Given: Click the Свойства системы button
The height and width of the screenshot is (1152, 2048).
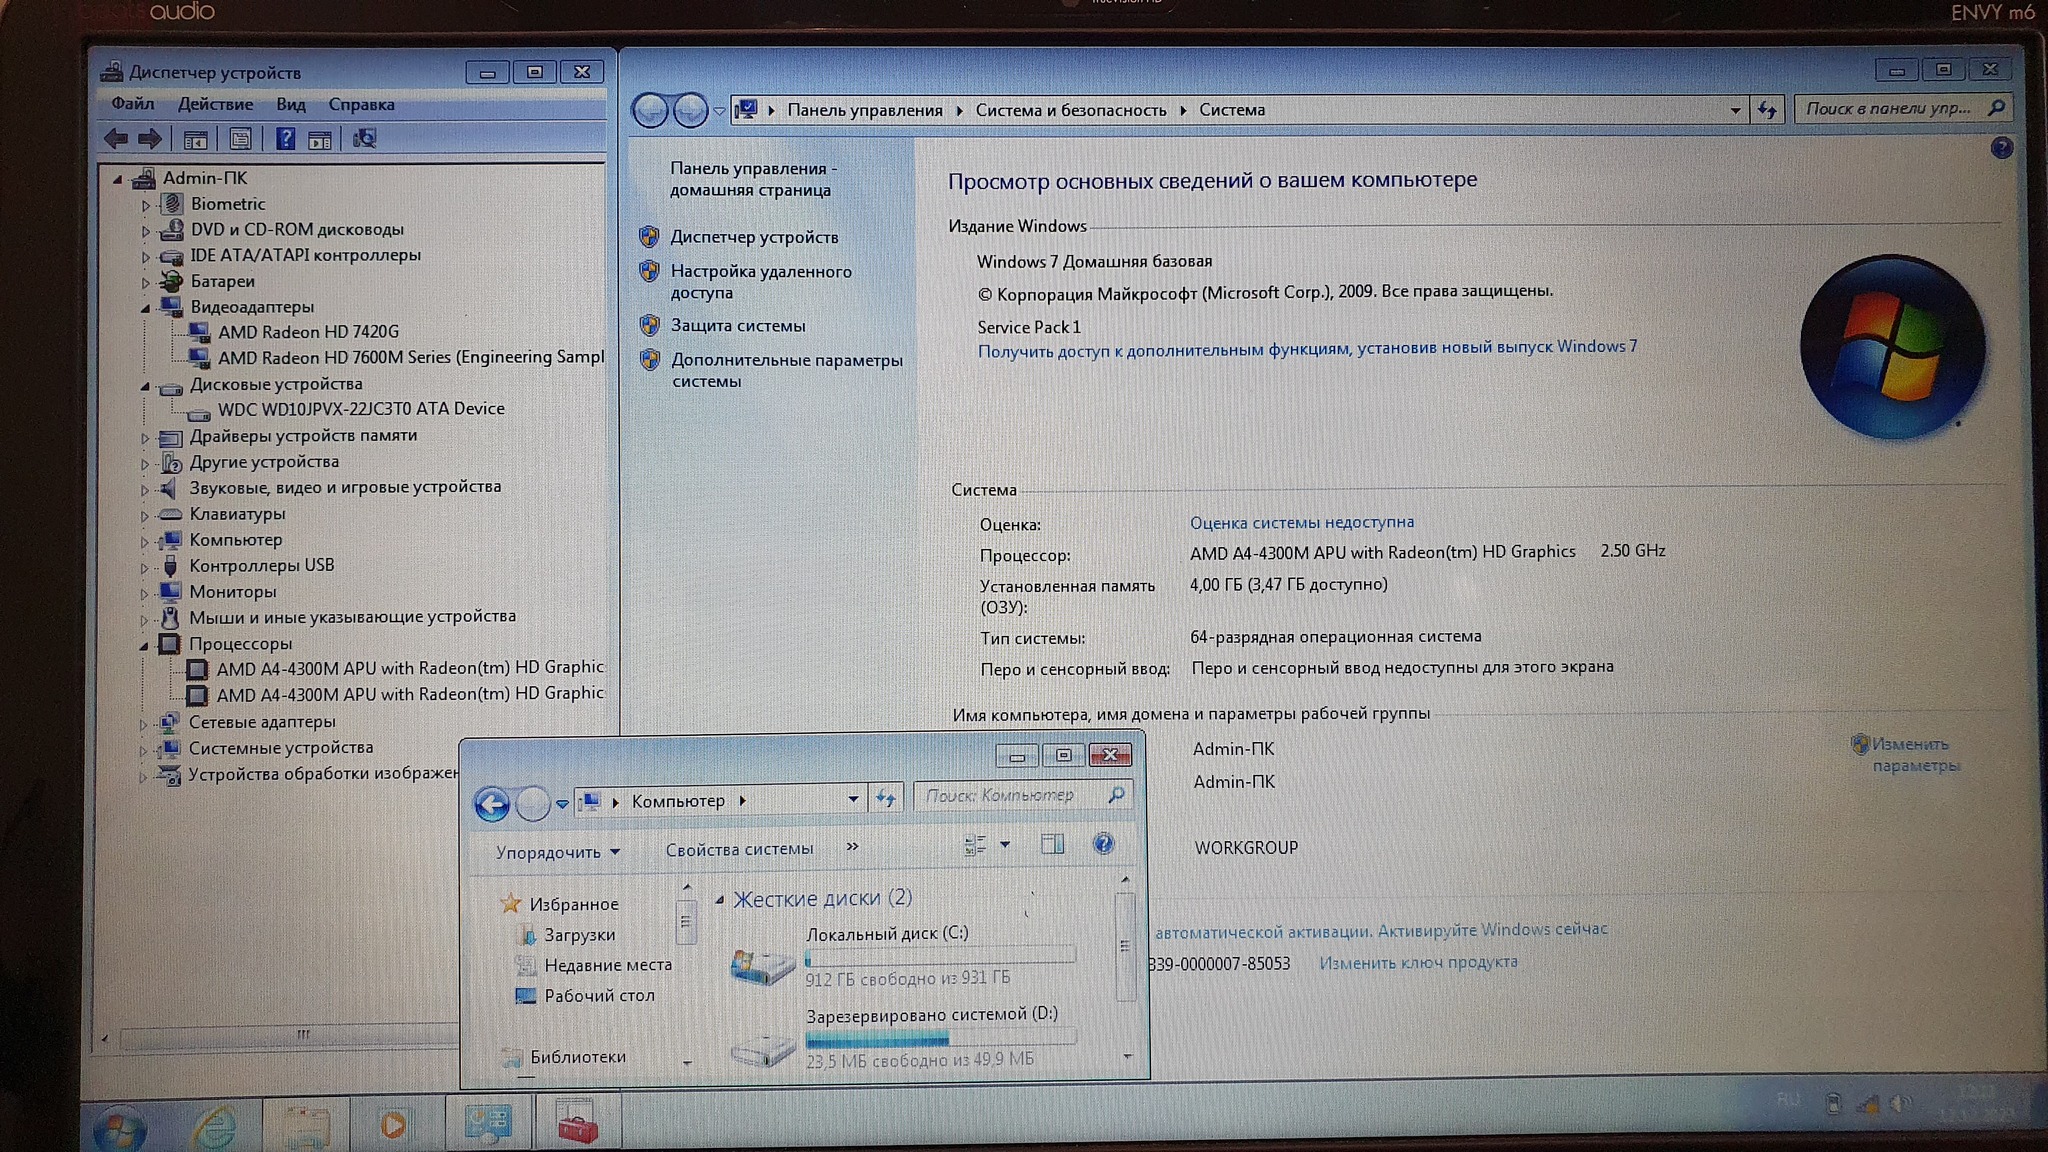Looking at the screenshot, I should (739, 849).
